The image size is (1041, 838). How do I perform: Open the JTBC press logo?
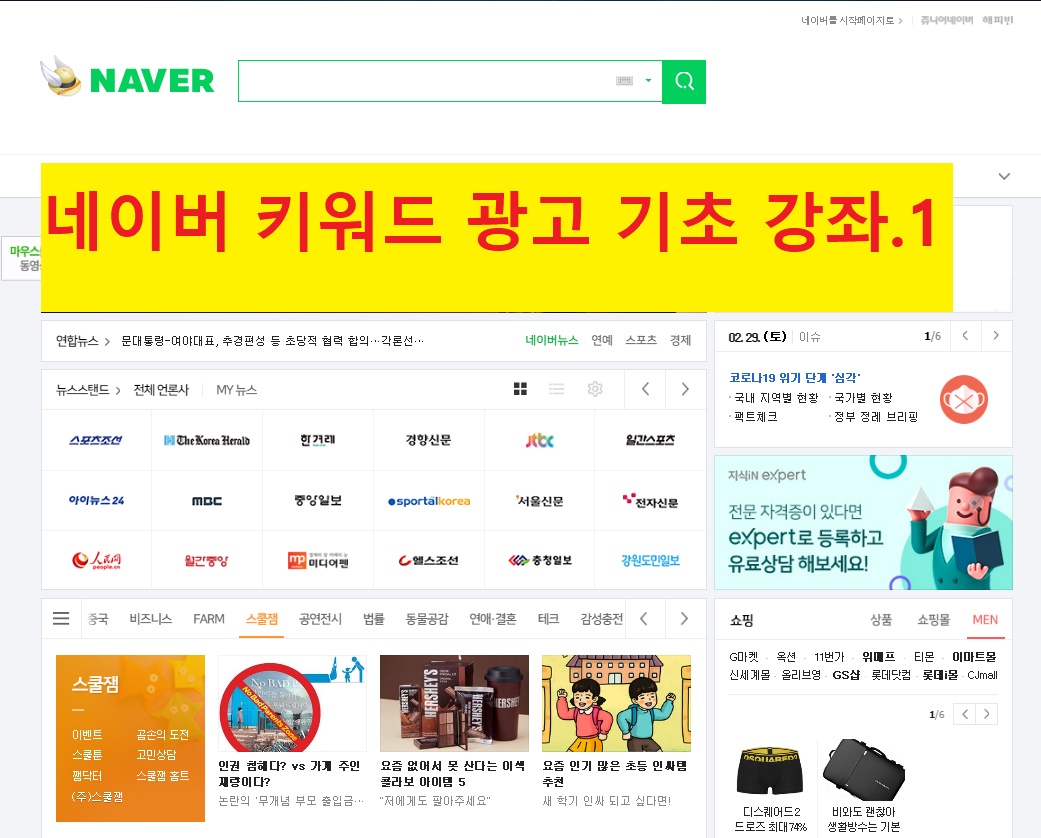click(x=539, y=440)
